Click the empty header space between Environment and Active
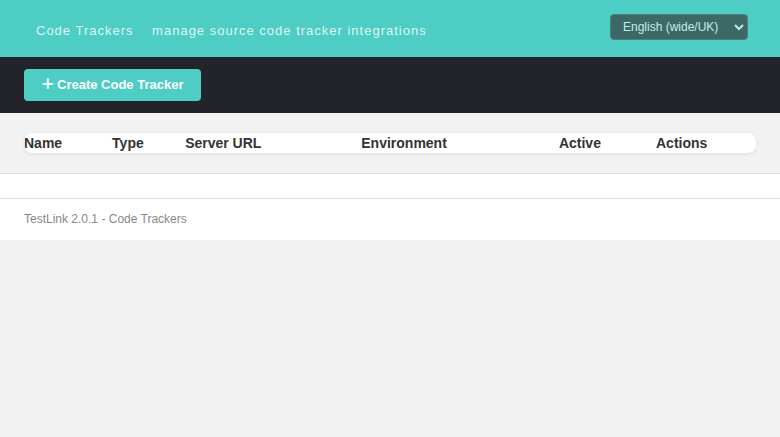 pyautogui.click(x=503, y=143)
